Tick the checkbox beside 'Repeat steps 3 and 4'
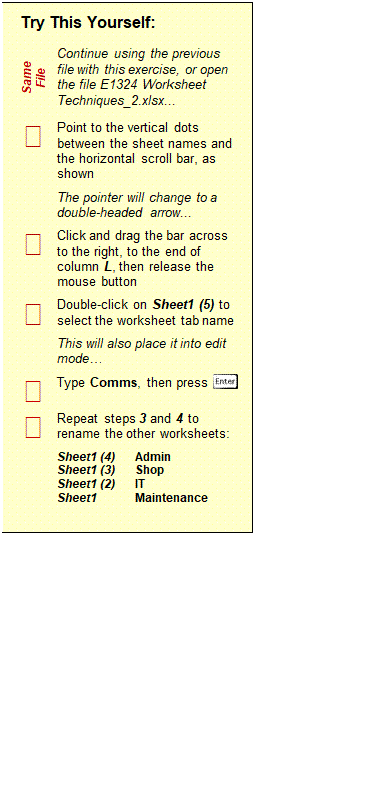Screen dimensions: 381x801 [33, 427]
